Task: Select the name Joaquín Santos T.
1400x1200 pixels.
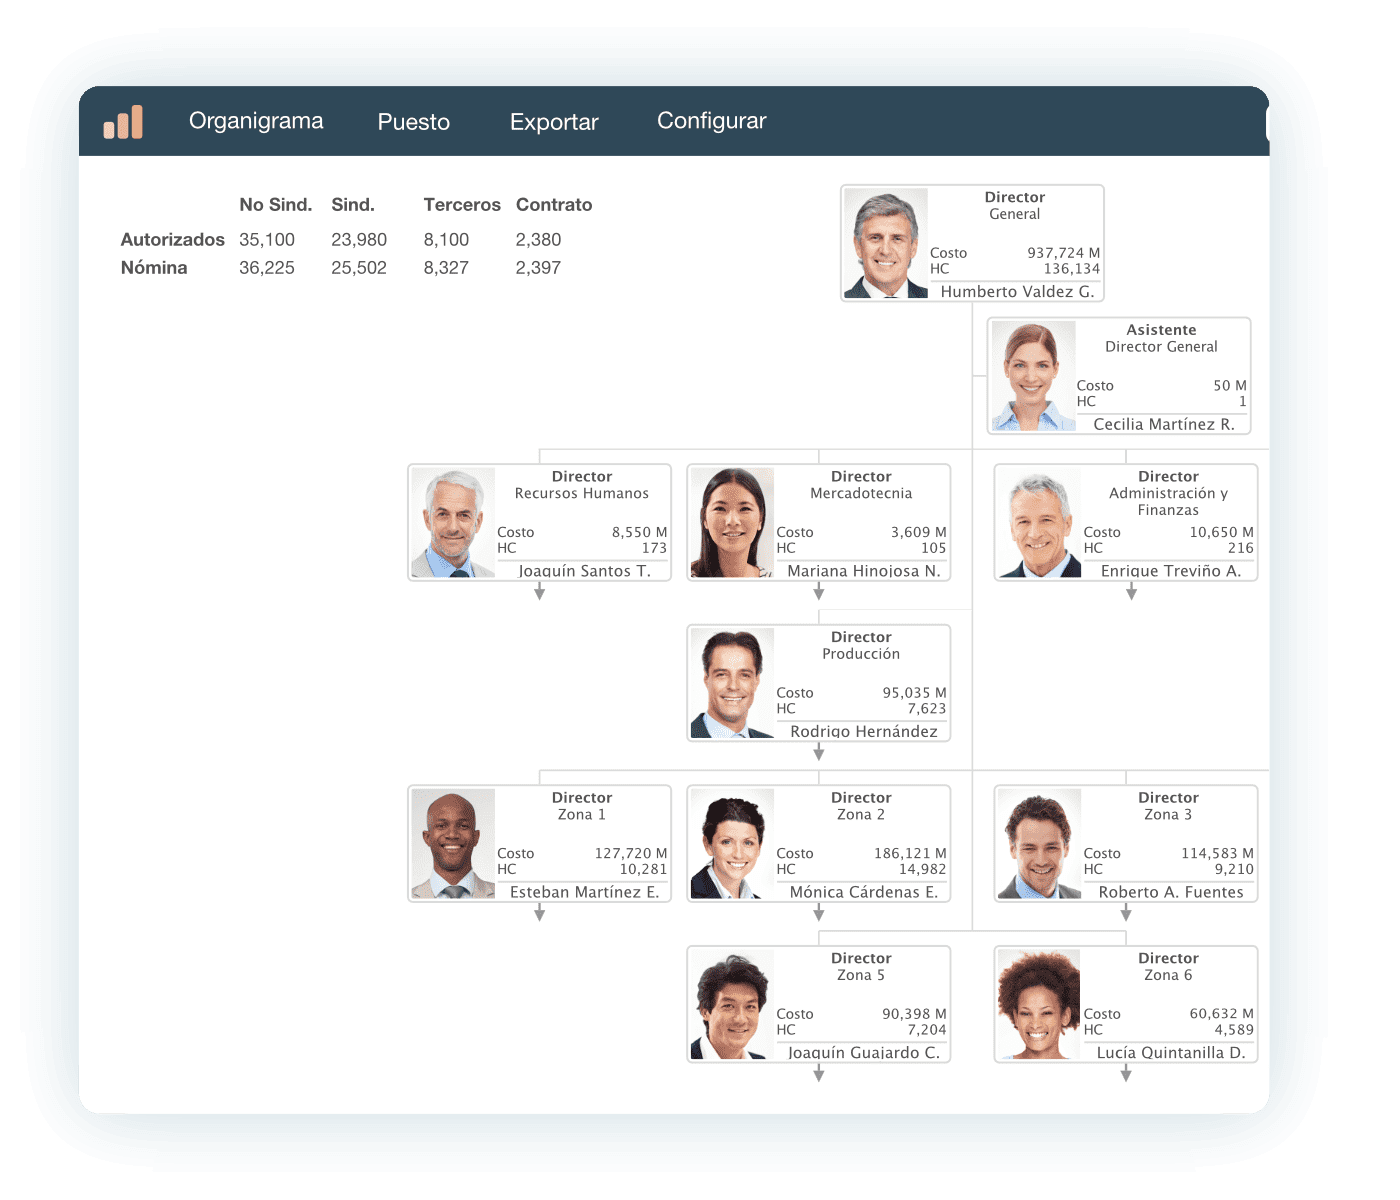Action: 584,571
